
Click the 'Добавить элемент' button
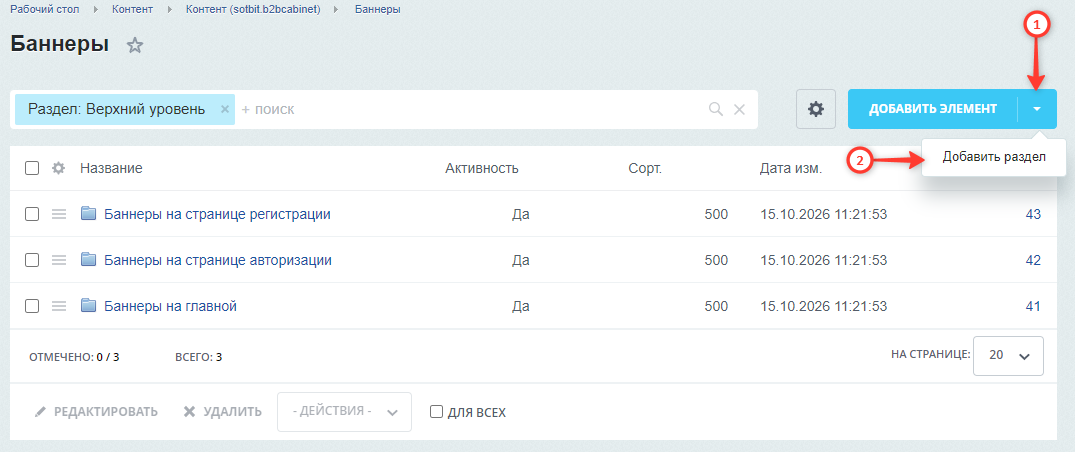tap(932, 109)
